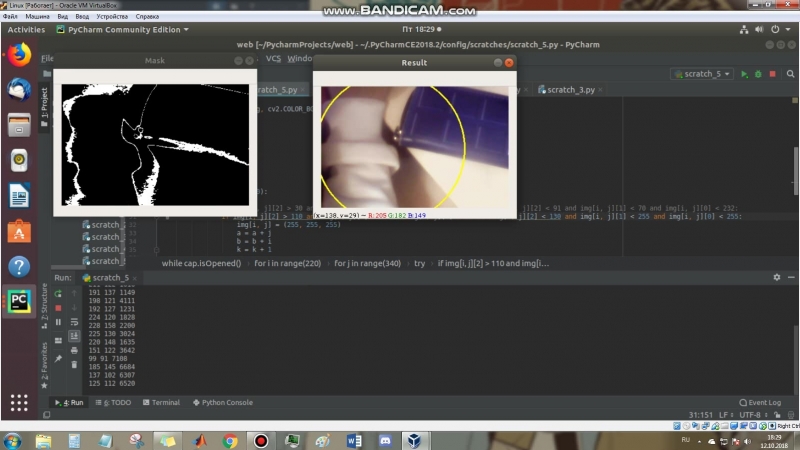Pin the Run tab

[58, 359]
